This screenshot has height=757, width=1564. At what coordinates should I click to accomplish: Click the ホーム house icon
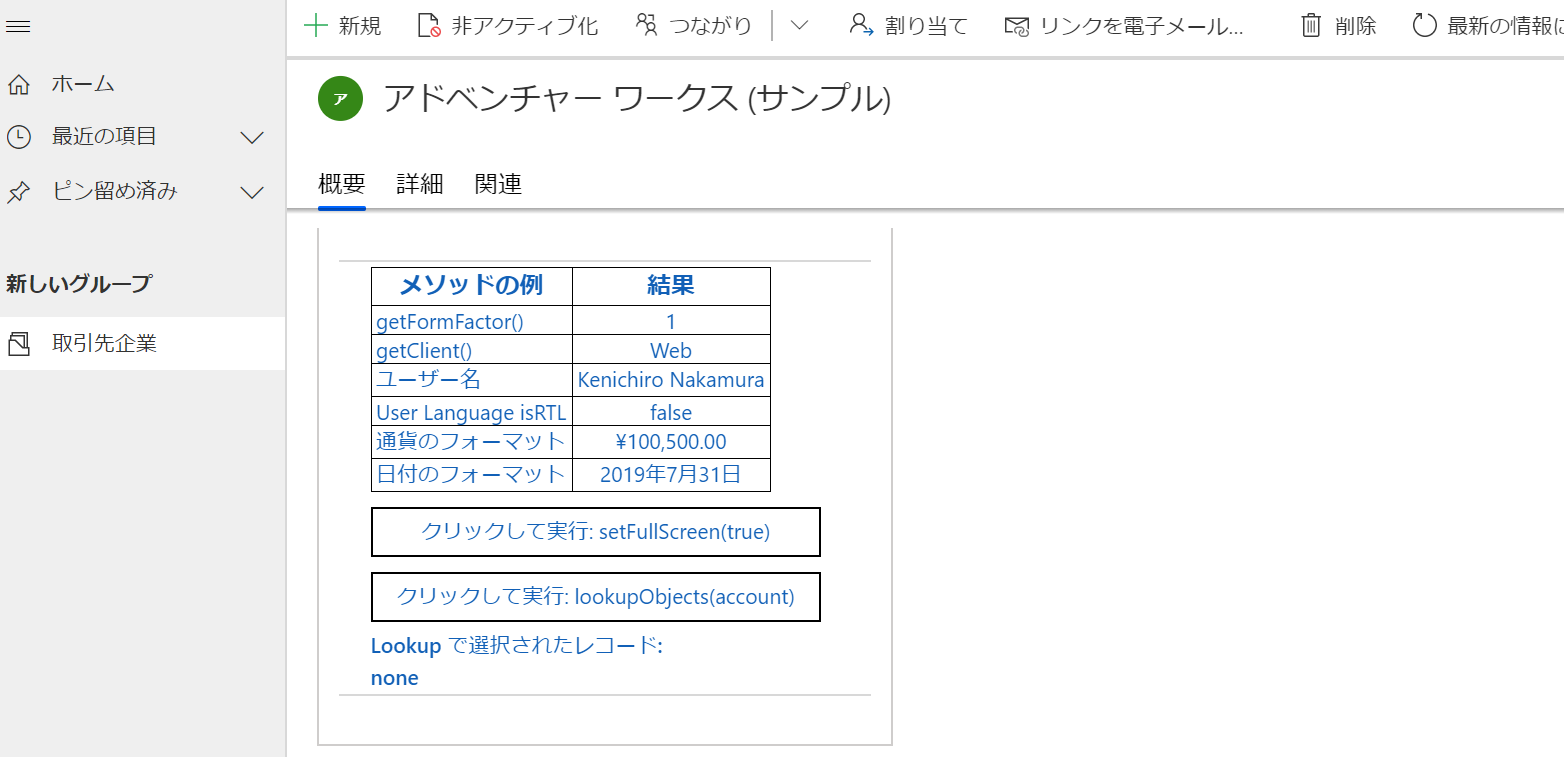[x=18, y=84]
